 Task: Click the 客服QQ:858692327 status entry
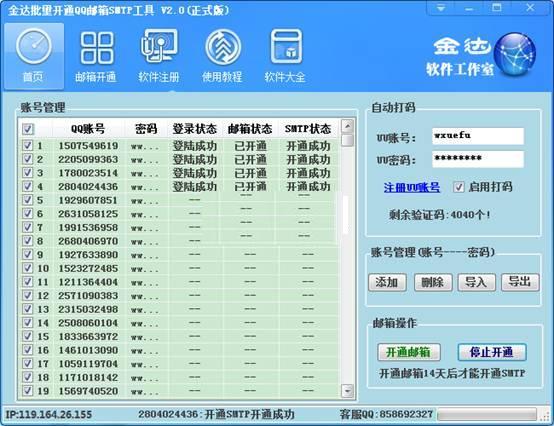tap(386, 414)
